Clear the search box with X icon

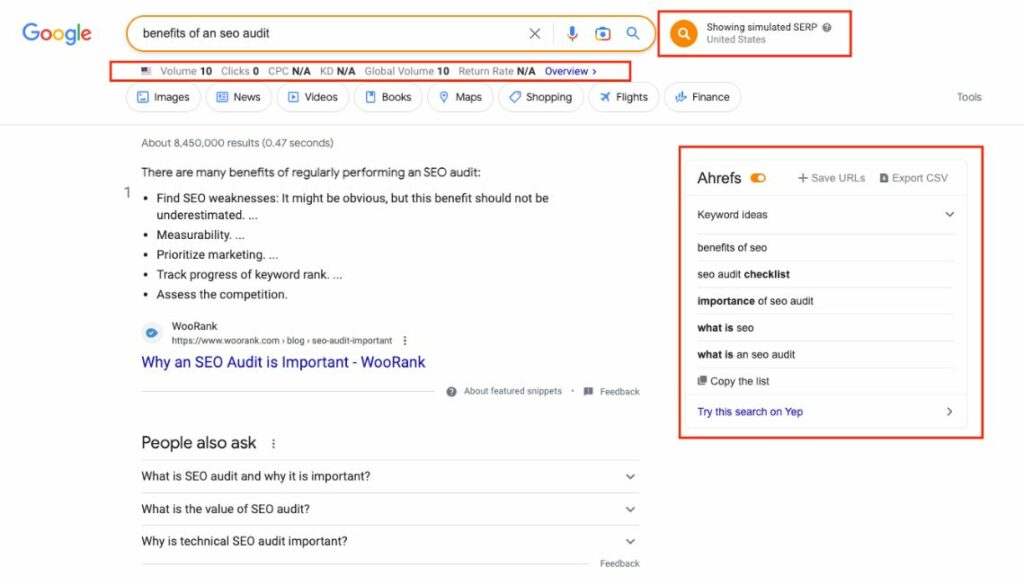click(x=535, y=34)
